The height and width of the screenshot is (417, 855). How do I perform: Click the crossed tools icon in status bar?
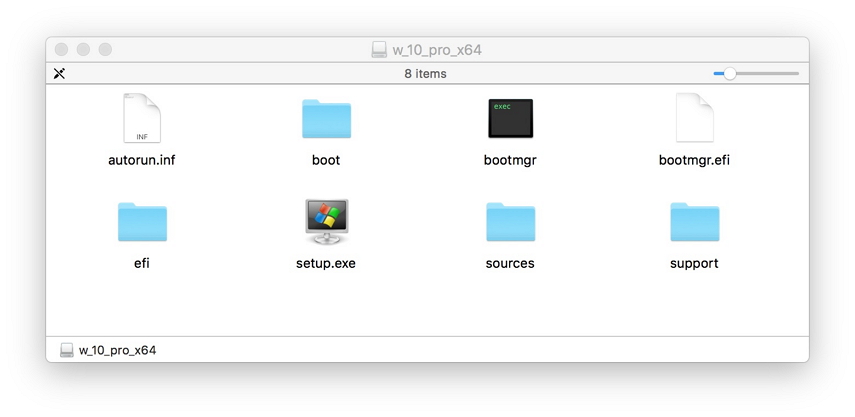point(59,74)
